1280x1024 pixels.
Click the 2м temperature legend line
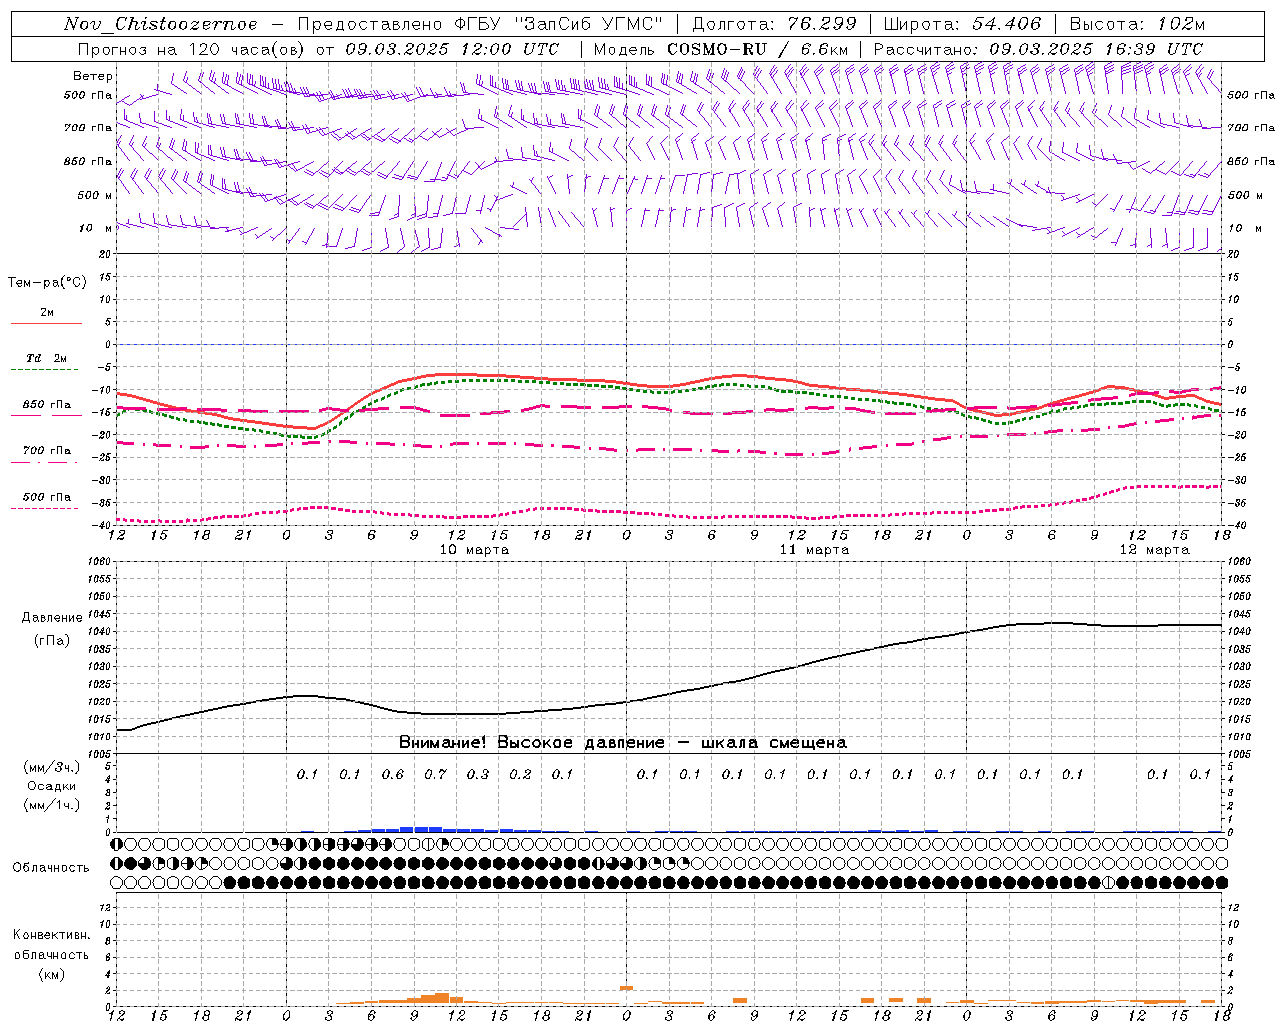coord(46,323)
